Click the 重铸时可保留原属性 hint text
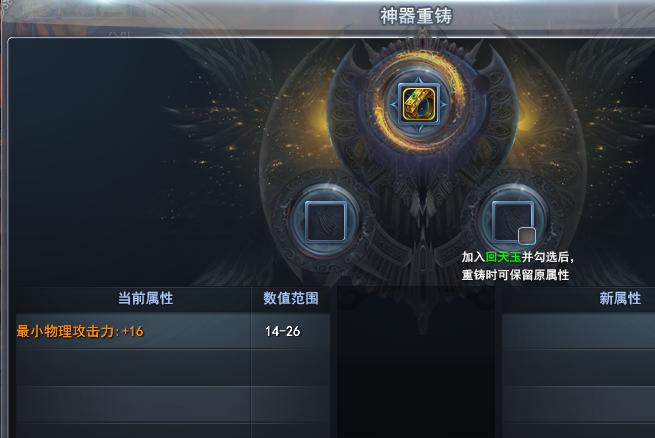655x438 pixels. [515, 275]
